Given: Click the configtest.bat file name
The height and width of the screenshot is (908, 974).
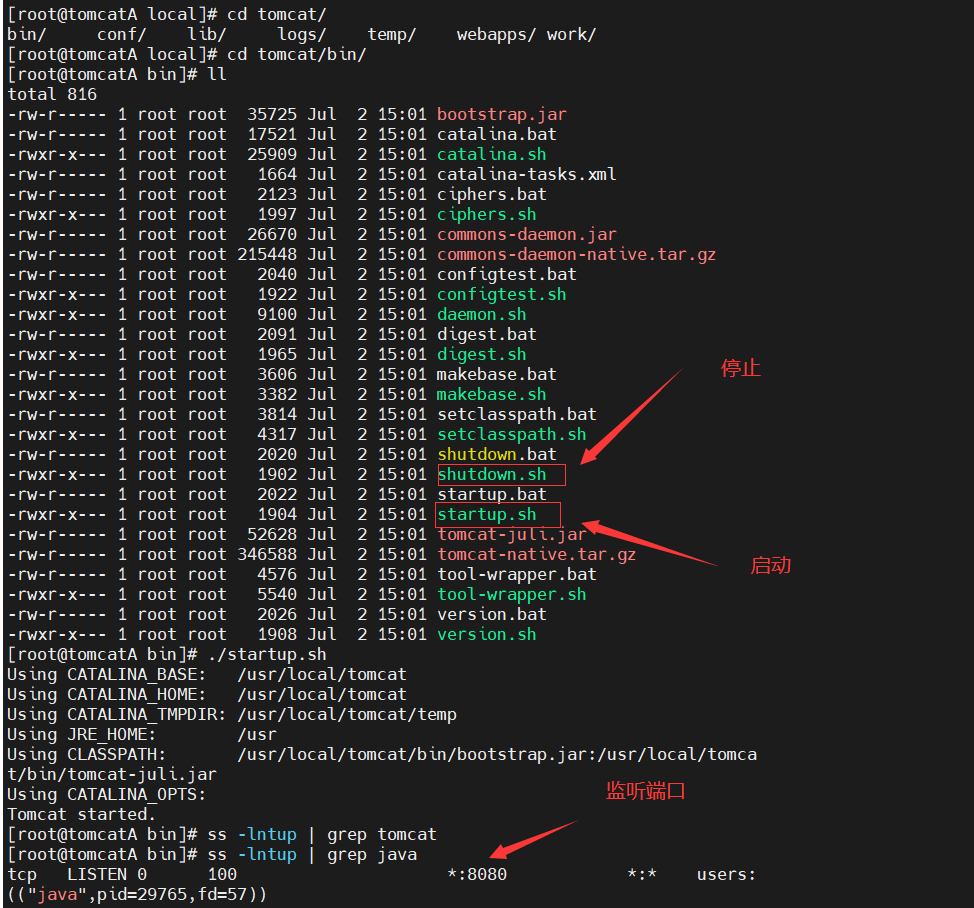Looking at the screenshot, I should tap(507, 275).
